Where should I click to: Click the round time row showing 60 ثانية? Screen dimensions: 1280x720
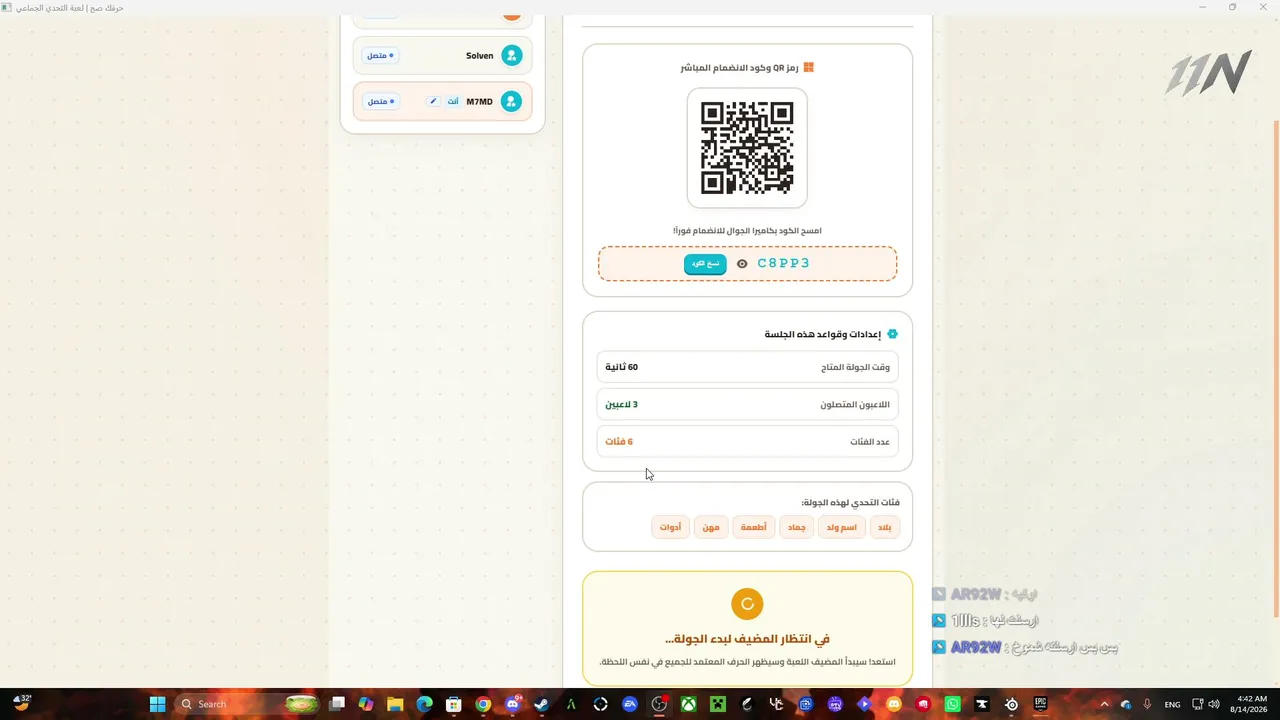click(747, 367)
